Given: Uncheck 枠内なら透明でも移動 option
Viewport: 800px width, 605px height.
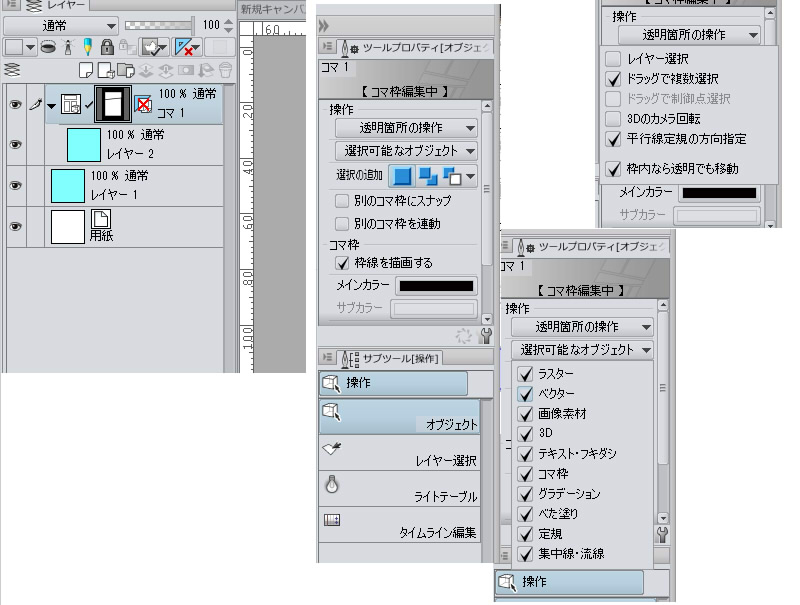Looking at the screenshot, I should (613, 169).
